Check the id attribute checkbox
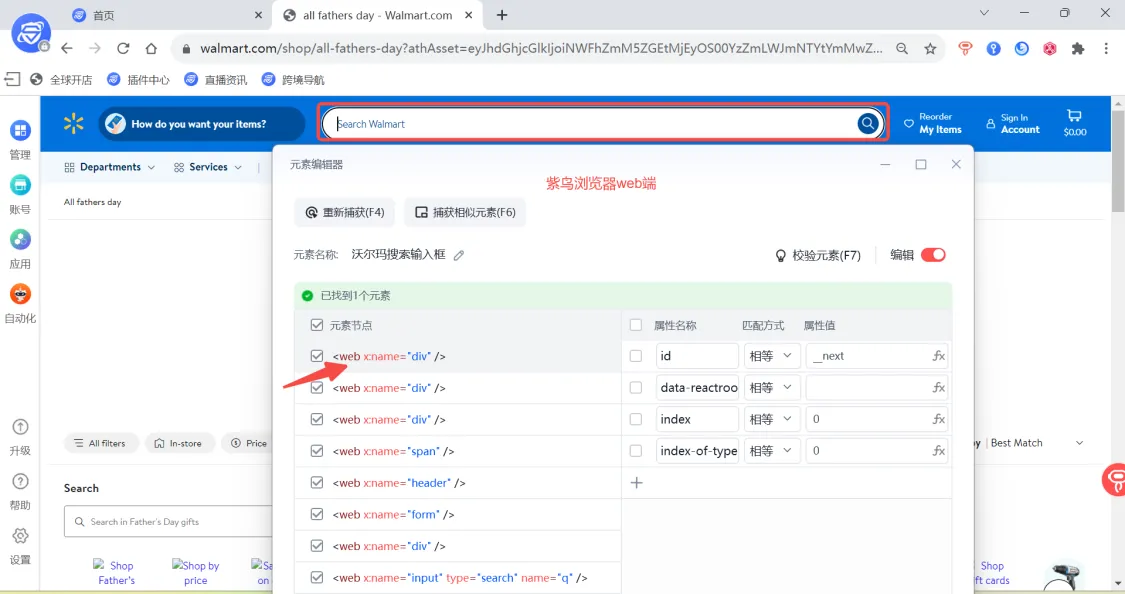Screen dimensions: 1125x594 tap(636, 356)
